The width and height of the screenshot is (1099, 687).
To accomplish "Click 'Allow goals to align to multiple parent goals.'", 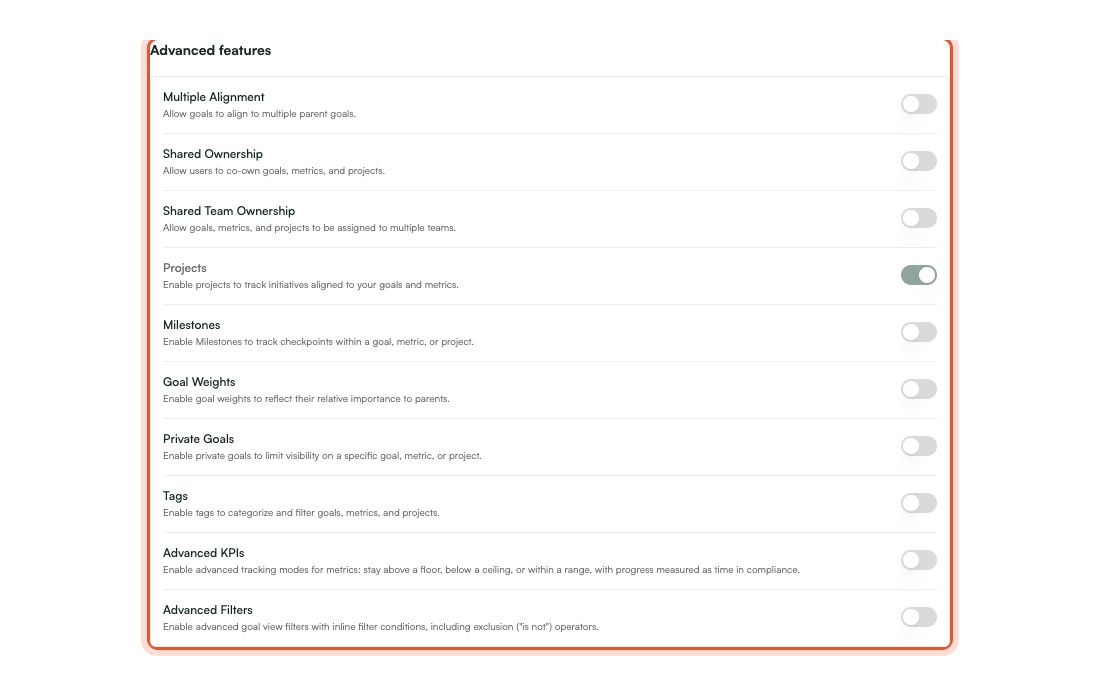I will pyautogui.click(x=259, y=114).
